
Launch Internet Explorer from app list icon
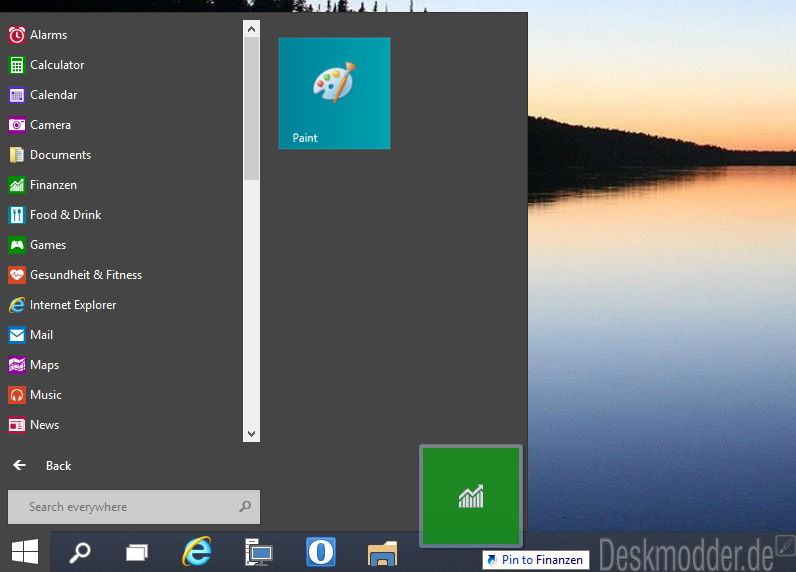17,305
